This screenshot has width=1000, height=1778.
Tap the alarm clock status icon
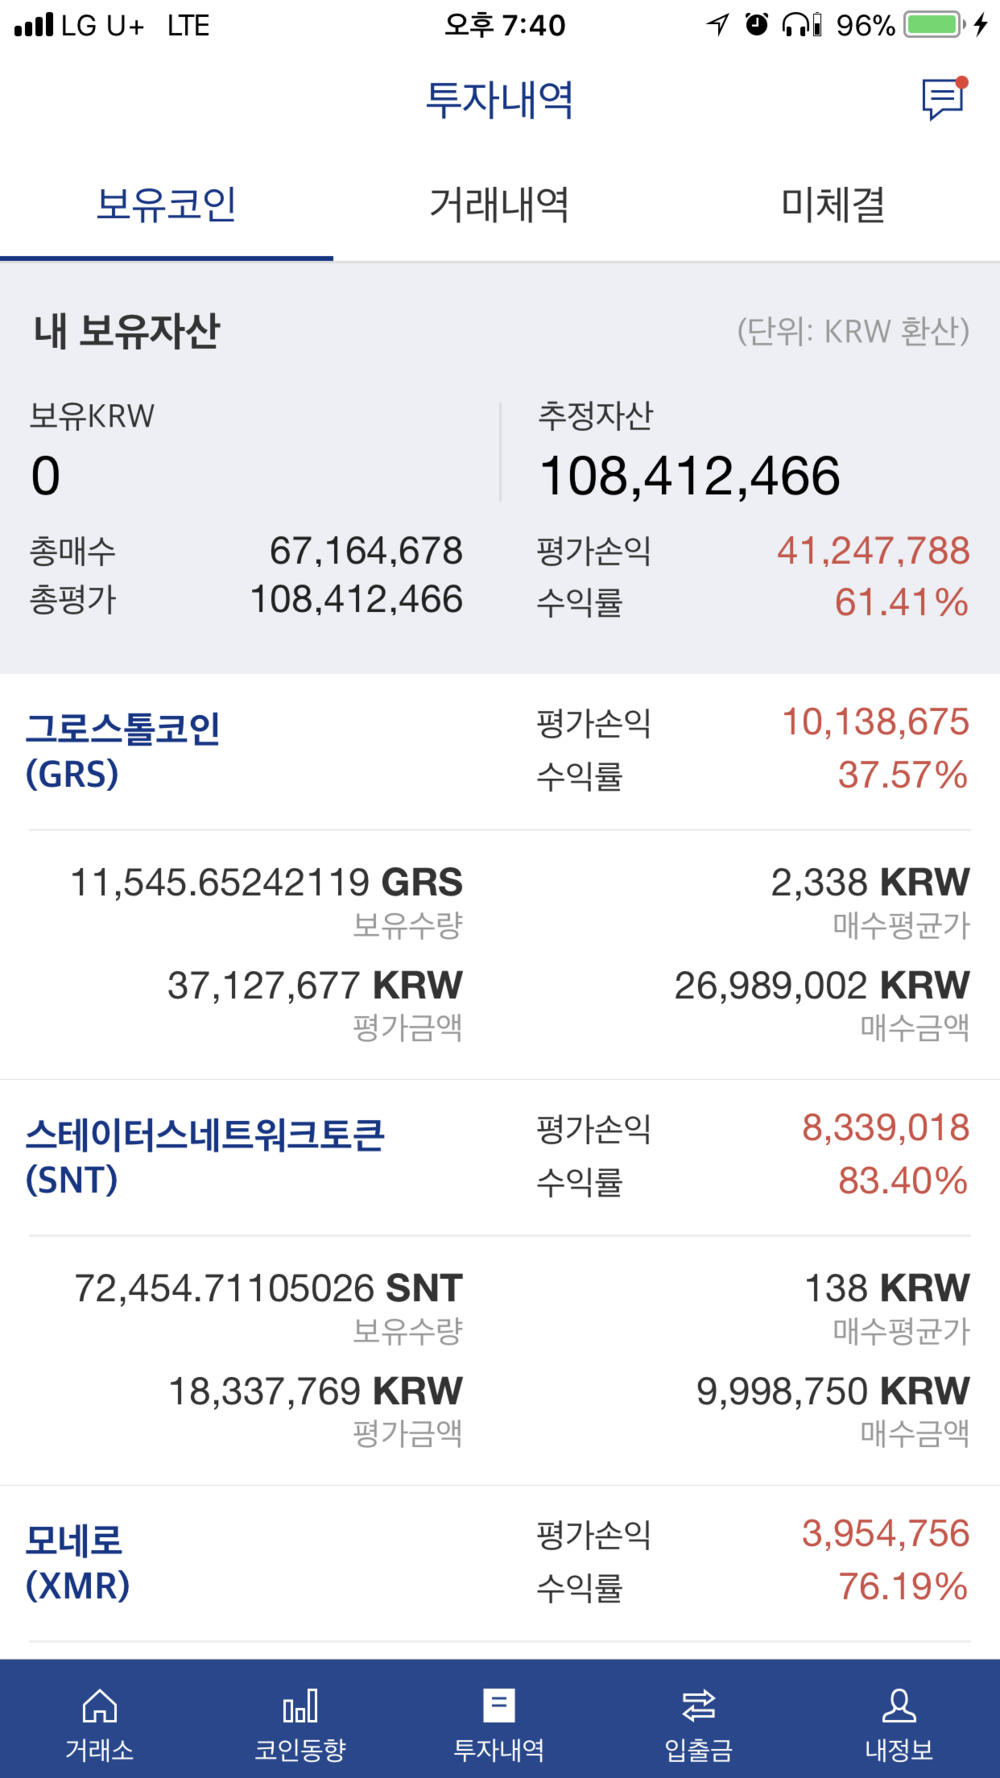coord(757,25)
